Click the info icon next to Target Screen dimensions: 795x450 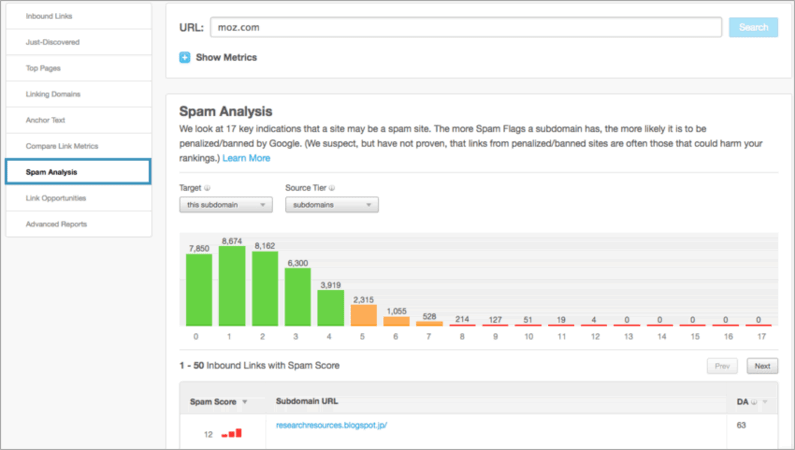[x=208, y=187]
